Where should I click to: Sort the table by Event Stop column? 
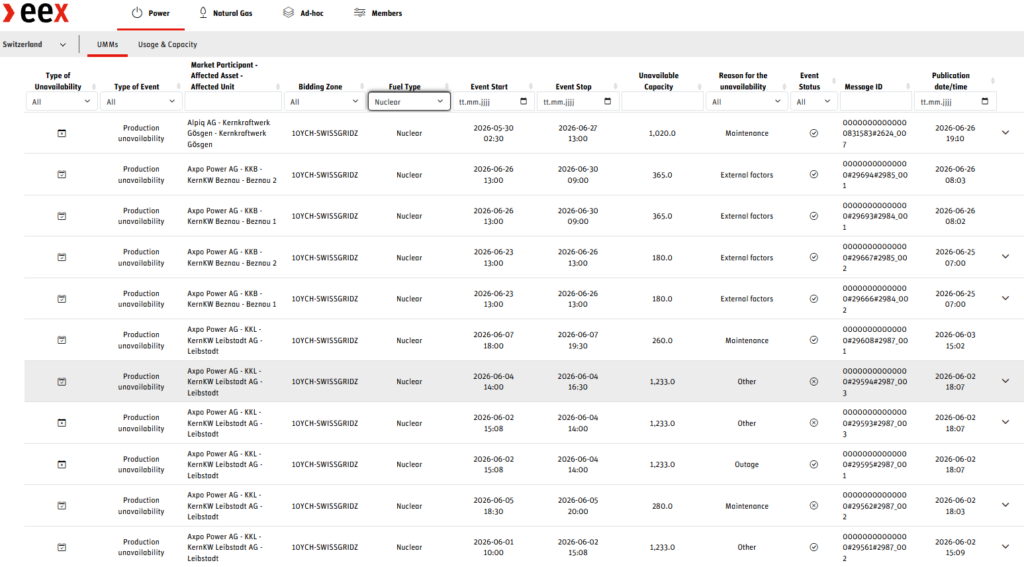(615, 86)
